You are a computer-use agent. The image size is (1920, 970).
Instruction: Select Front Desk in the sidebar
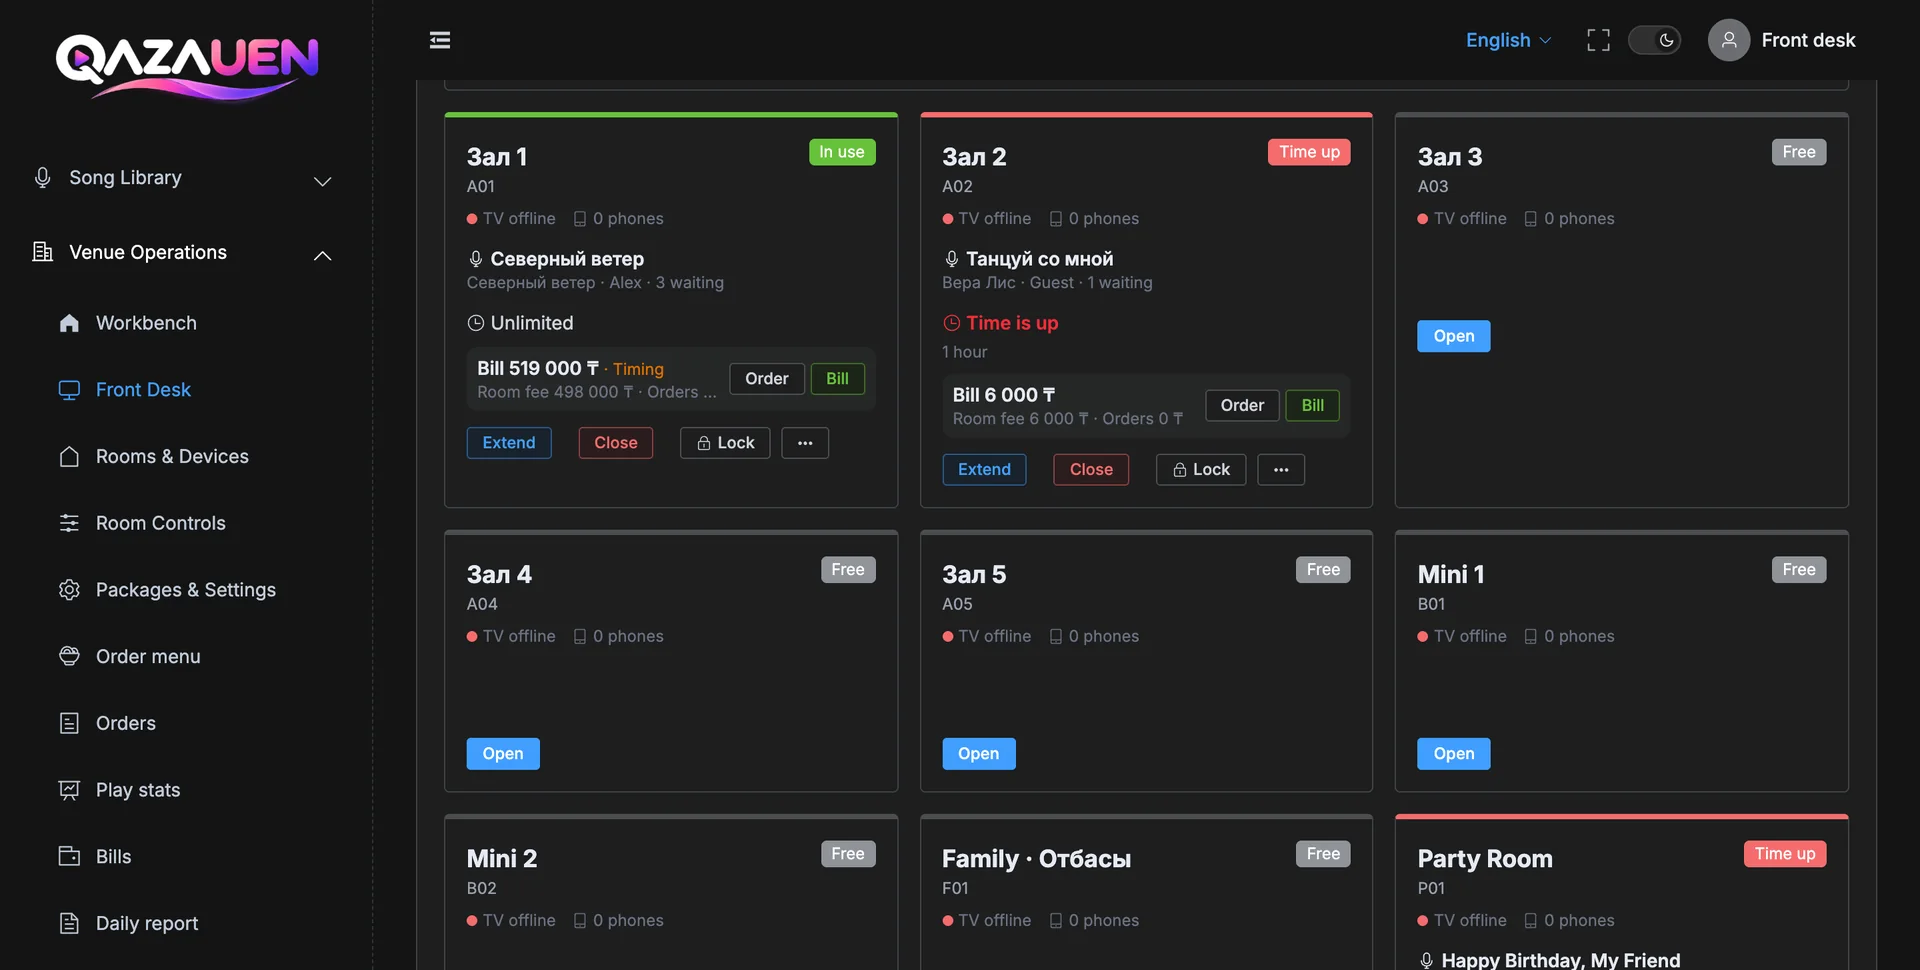143,390
